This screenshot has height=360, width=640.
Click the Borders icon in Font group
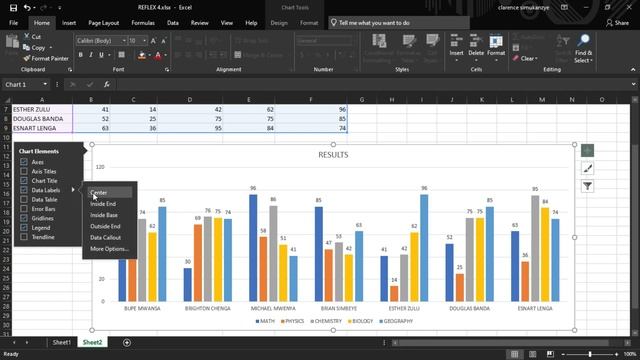[x=121, y=55]
